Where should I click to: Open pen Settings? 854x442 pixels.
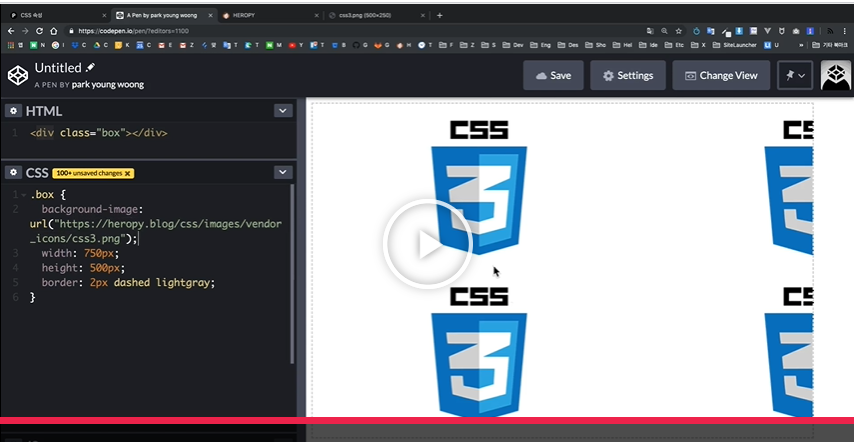click(628, 76)
